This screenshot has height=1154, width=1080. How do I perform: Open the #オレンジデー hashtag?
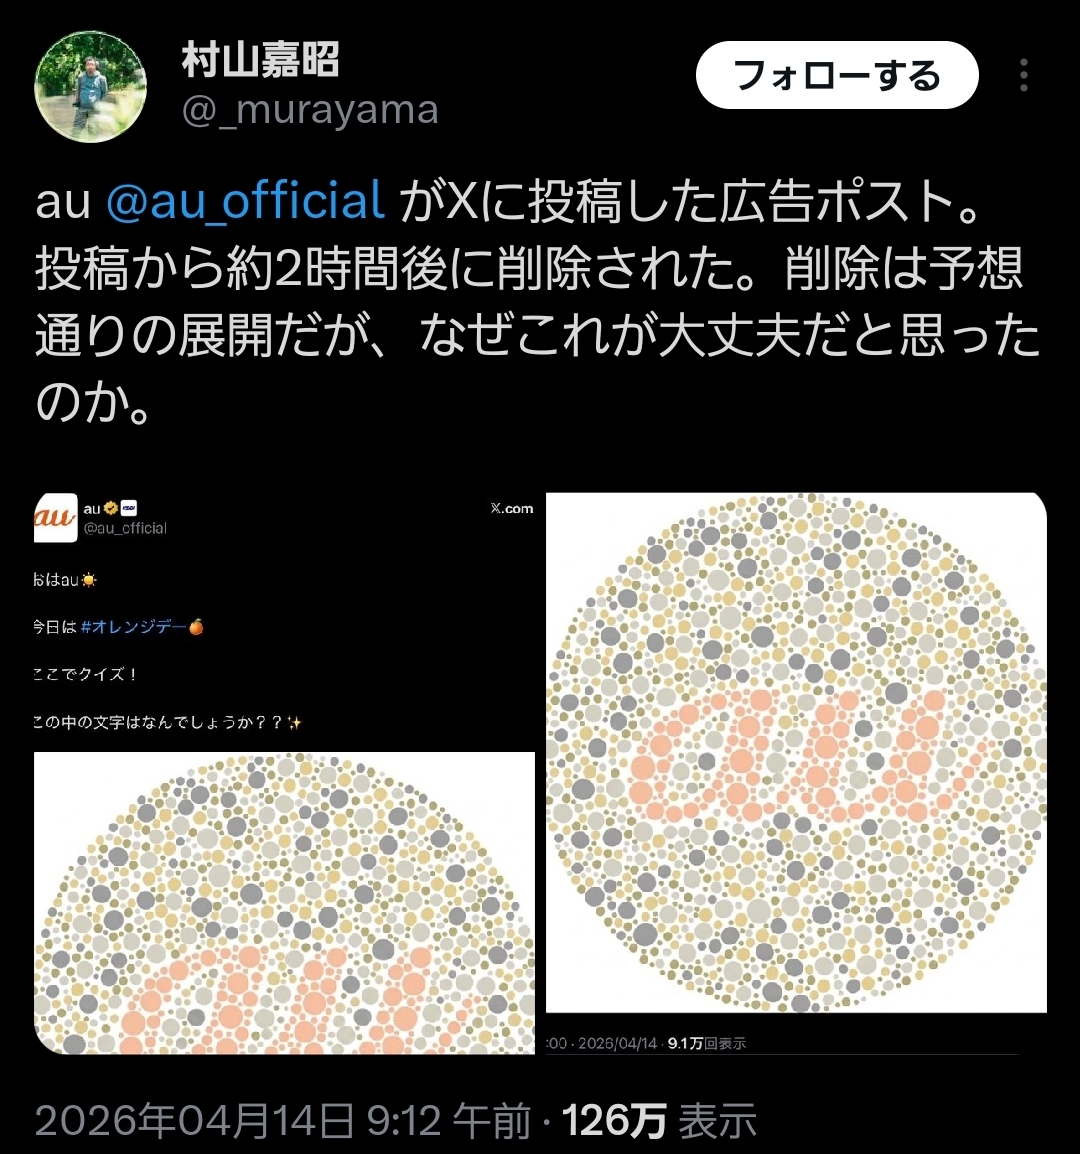(x=133, y=627)
